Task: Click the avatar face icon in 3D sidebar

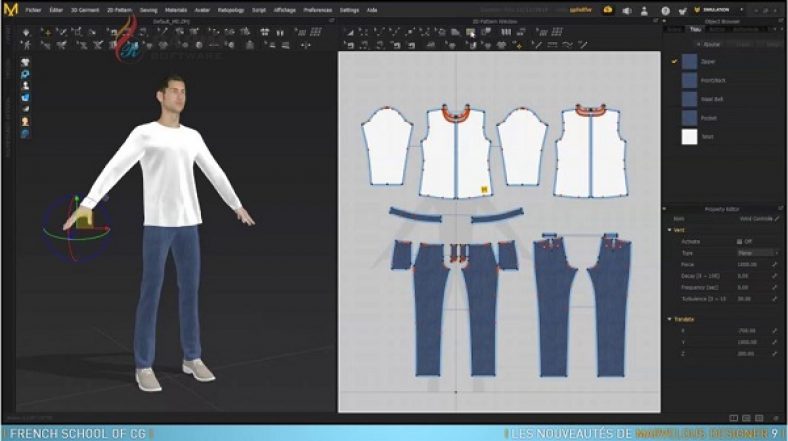Action: (x=24, y=121)
